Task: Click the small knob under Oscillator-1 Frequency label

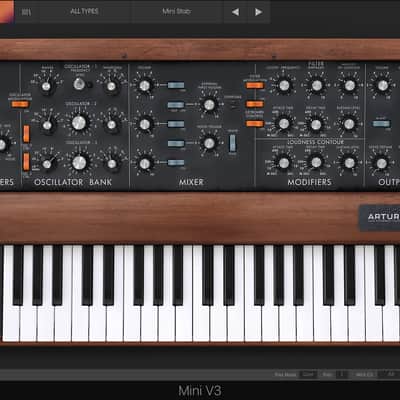Action: (79, 84)
